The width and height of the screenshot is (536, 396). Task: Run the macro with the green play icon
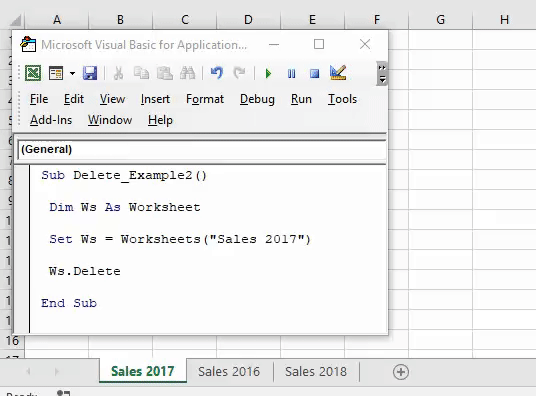click(268, 74)
